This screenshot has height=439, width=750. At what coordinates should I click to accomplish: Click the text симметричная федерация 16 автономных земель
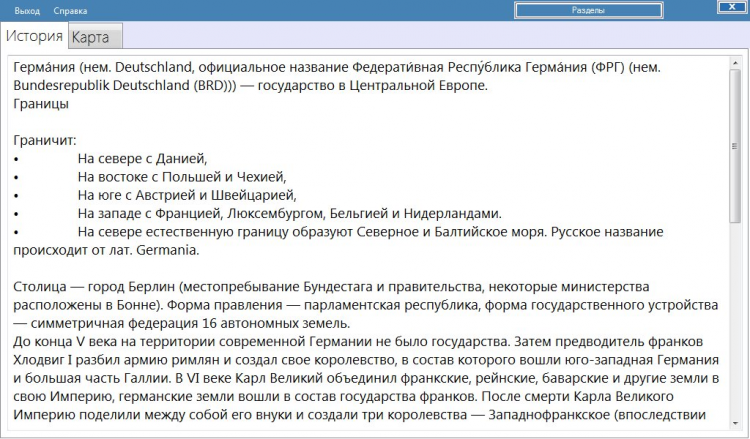click(x=190, y=323)
